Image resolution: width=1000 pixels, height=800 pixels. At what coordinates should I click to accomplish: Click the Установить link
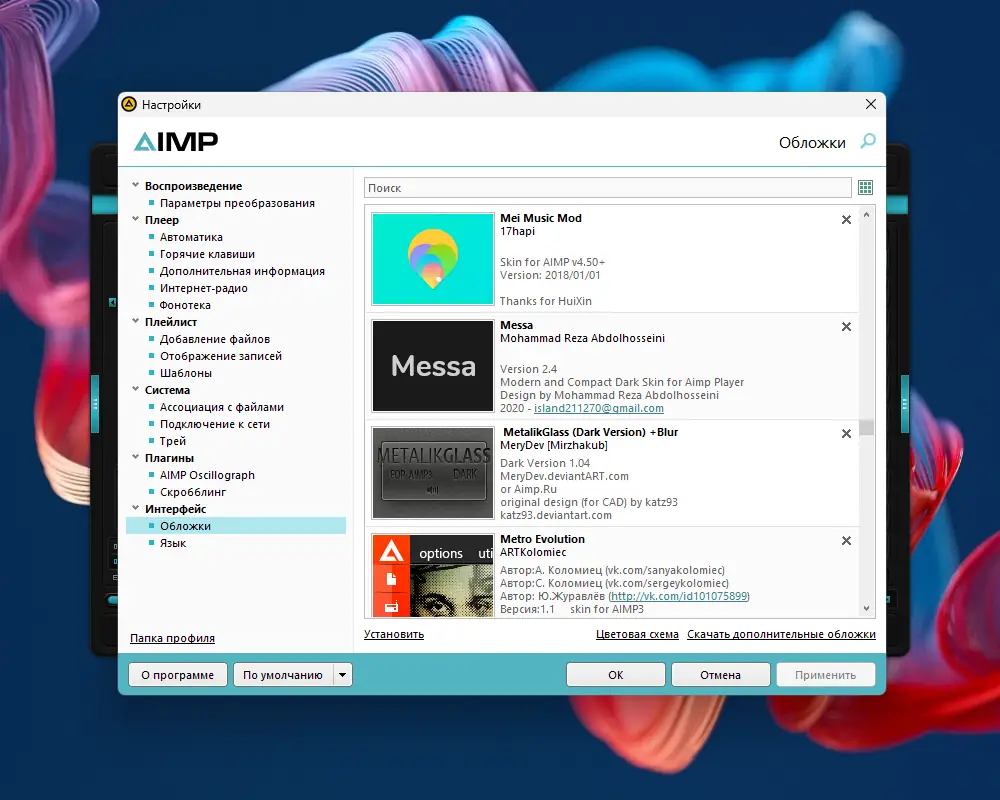pos(393,634)
